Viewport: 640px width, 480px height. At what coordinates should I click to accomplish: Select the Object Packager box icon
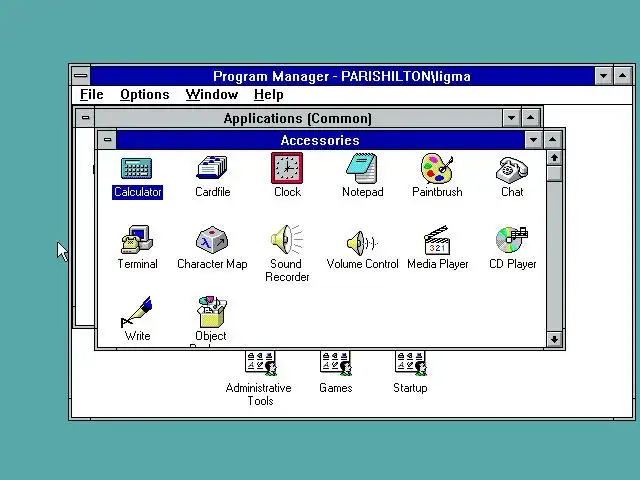(212, 312)
